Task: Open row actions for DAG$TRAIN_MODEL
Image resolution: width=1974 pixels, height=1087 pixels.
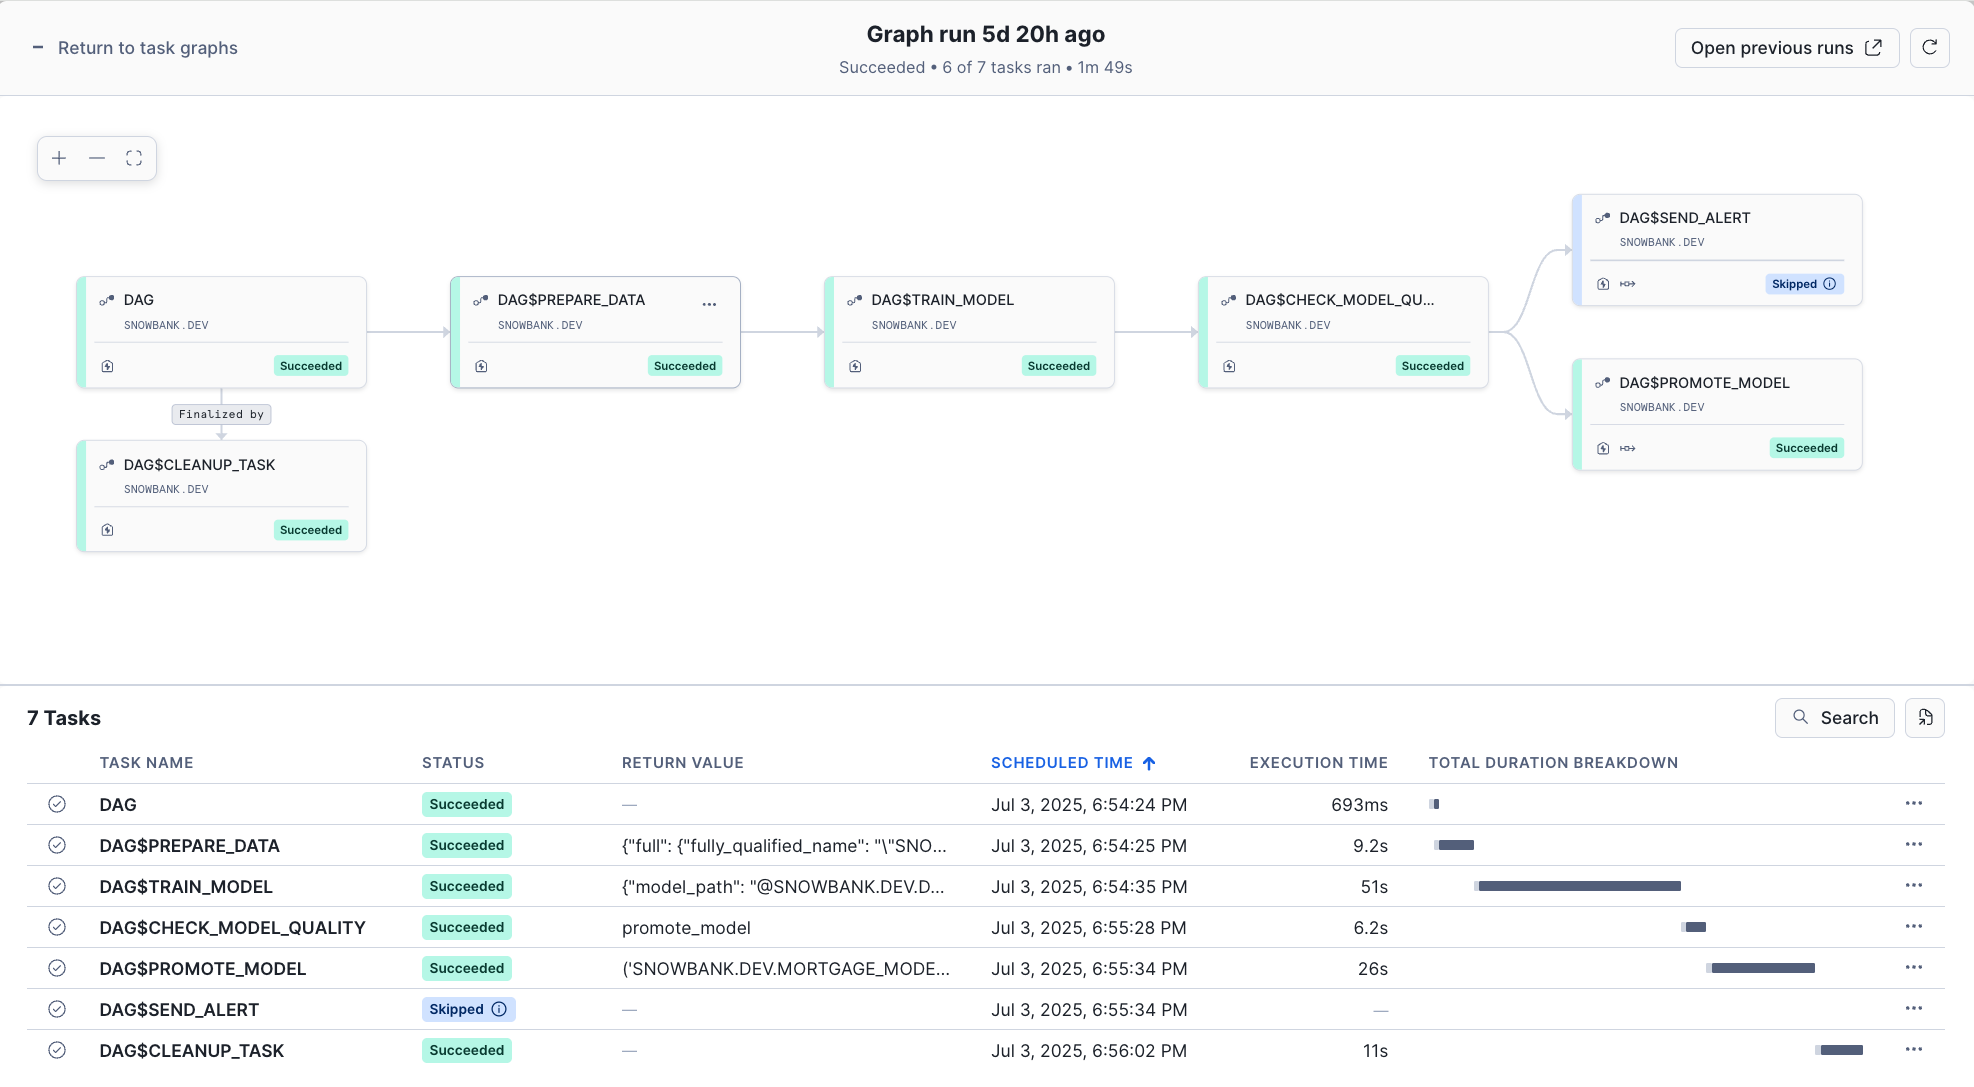Action: click(x=1915, y=885)
